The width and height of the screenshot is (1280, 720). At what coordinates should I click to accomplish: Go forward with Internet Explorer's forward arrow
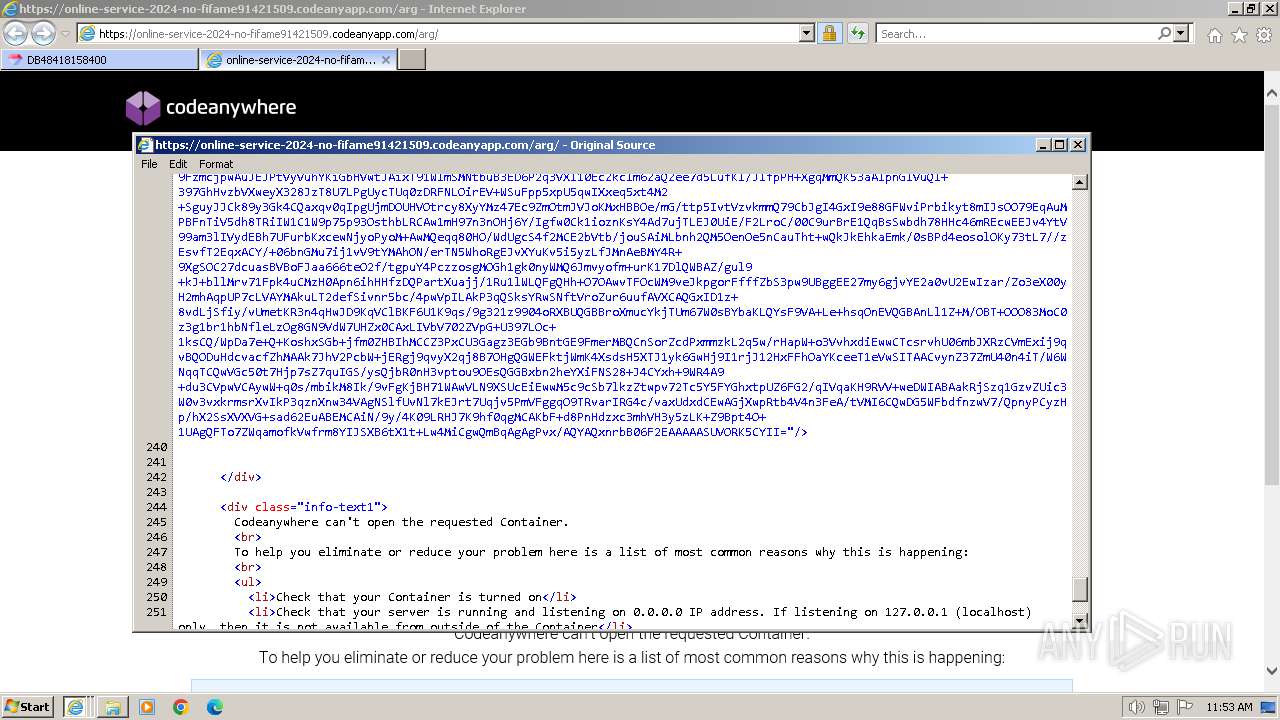pos(43,33)
